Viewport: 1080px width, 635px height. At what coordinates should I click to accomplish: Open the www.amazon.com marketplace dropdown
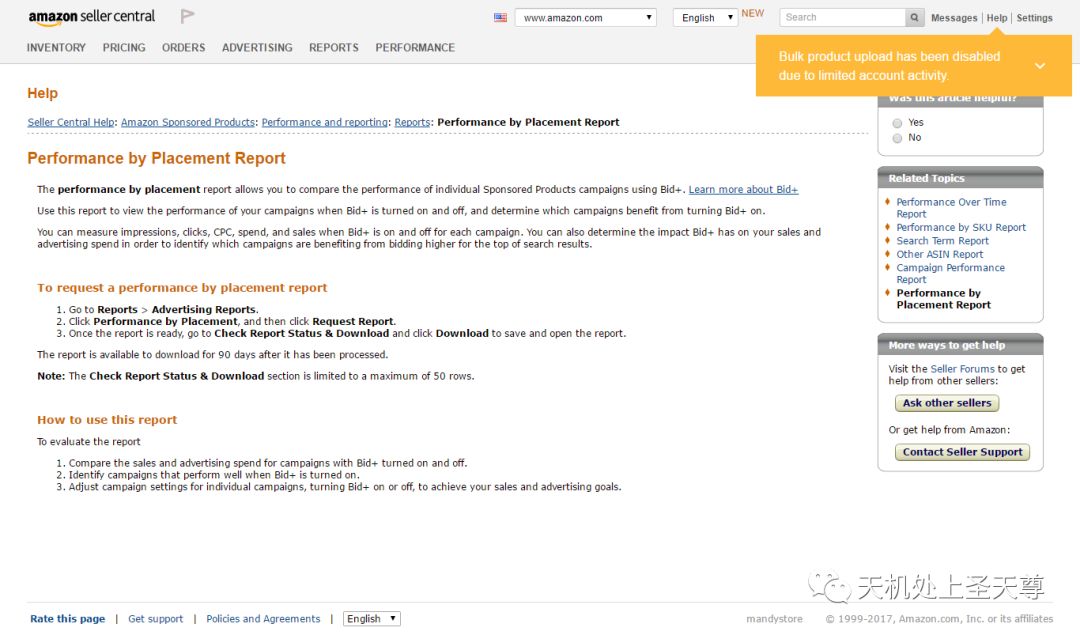[x=585, y=18]
